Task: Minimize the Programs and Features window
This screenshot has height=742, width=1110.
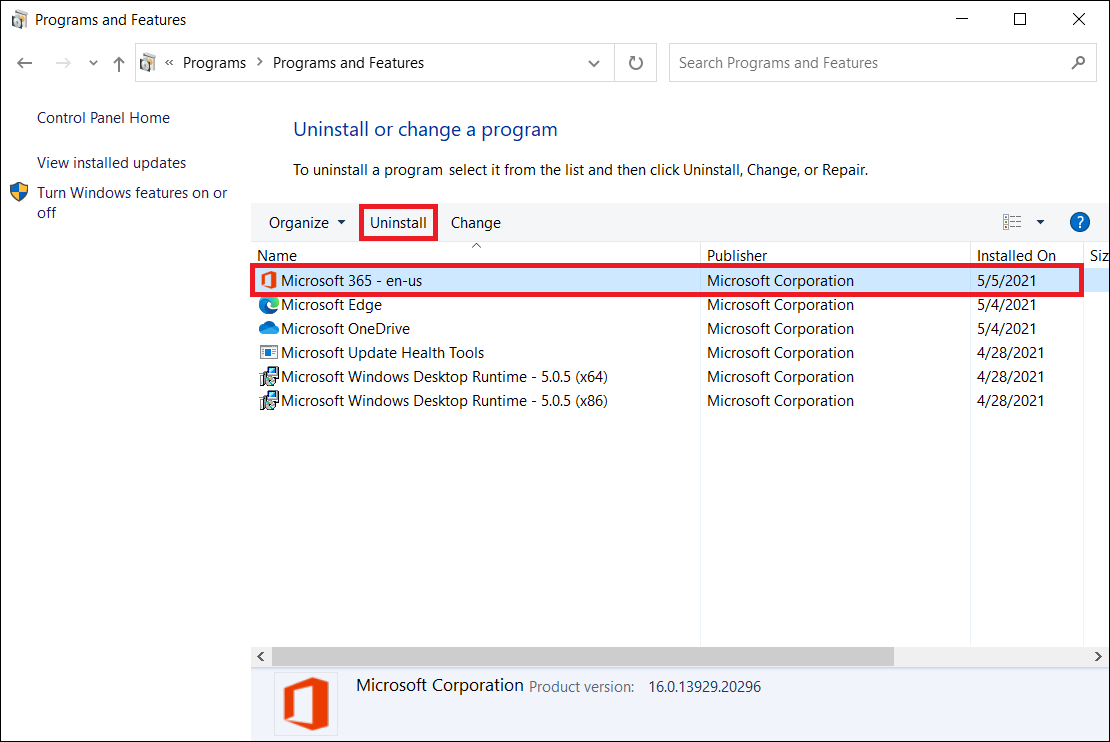Action: (x=961, y=19)
